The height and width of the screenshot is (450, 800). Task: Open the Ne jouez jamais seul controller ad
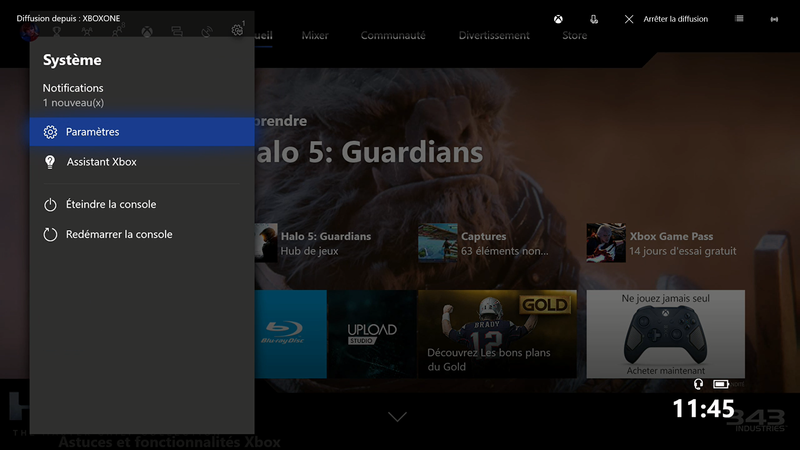click(666, 334)
